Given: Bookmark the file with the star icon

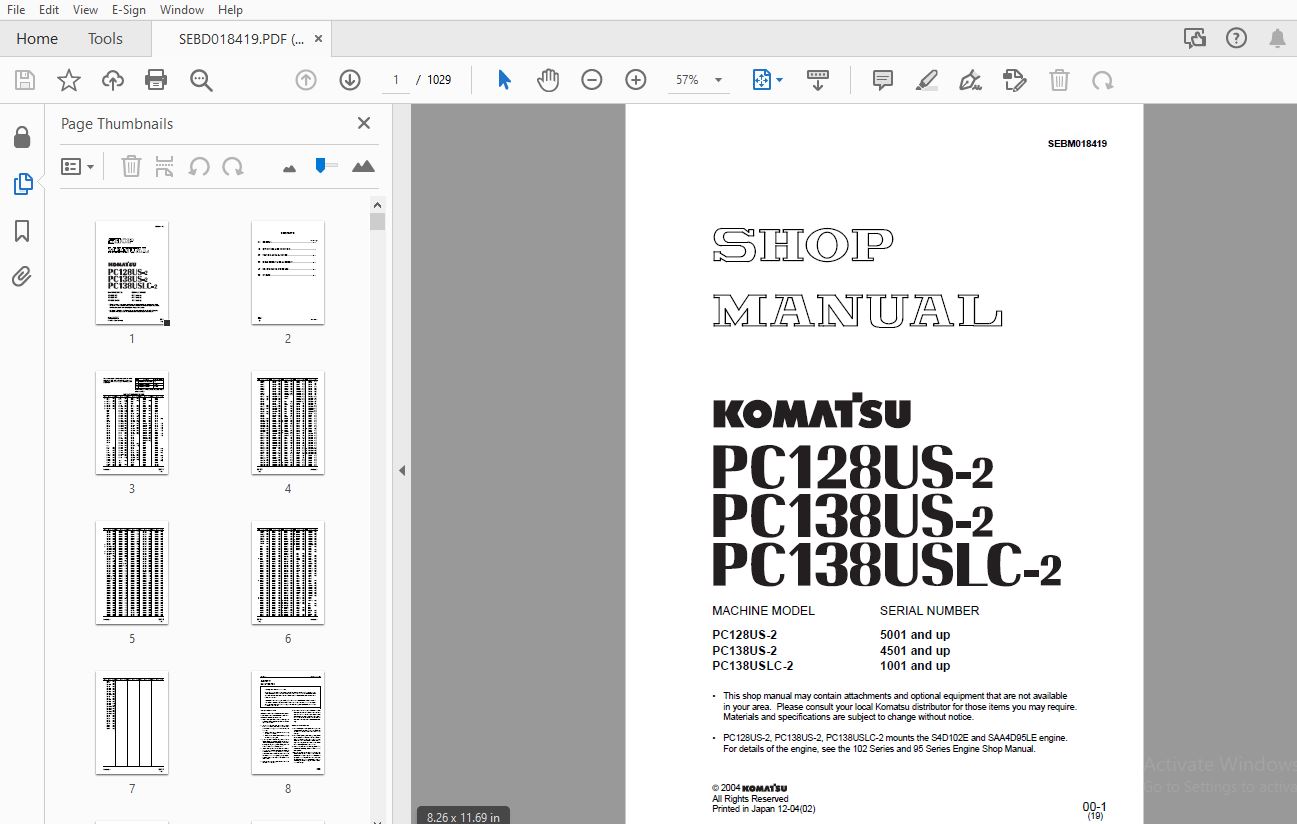Looking at the screenshot, I should 69,80.
